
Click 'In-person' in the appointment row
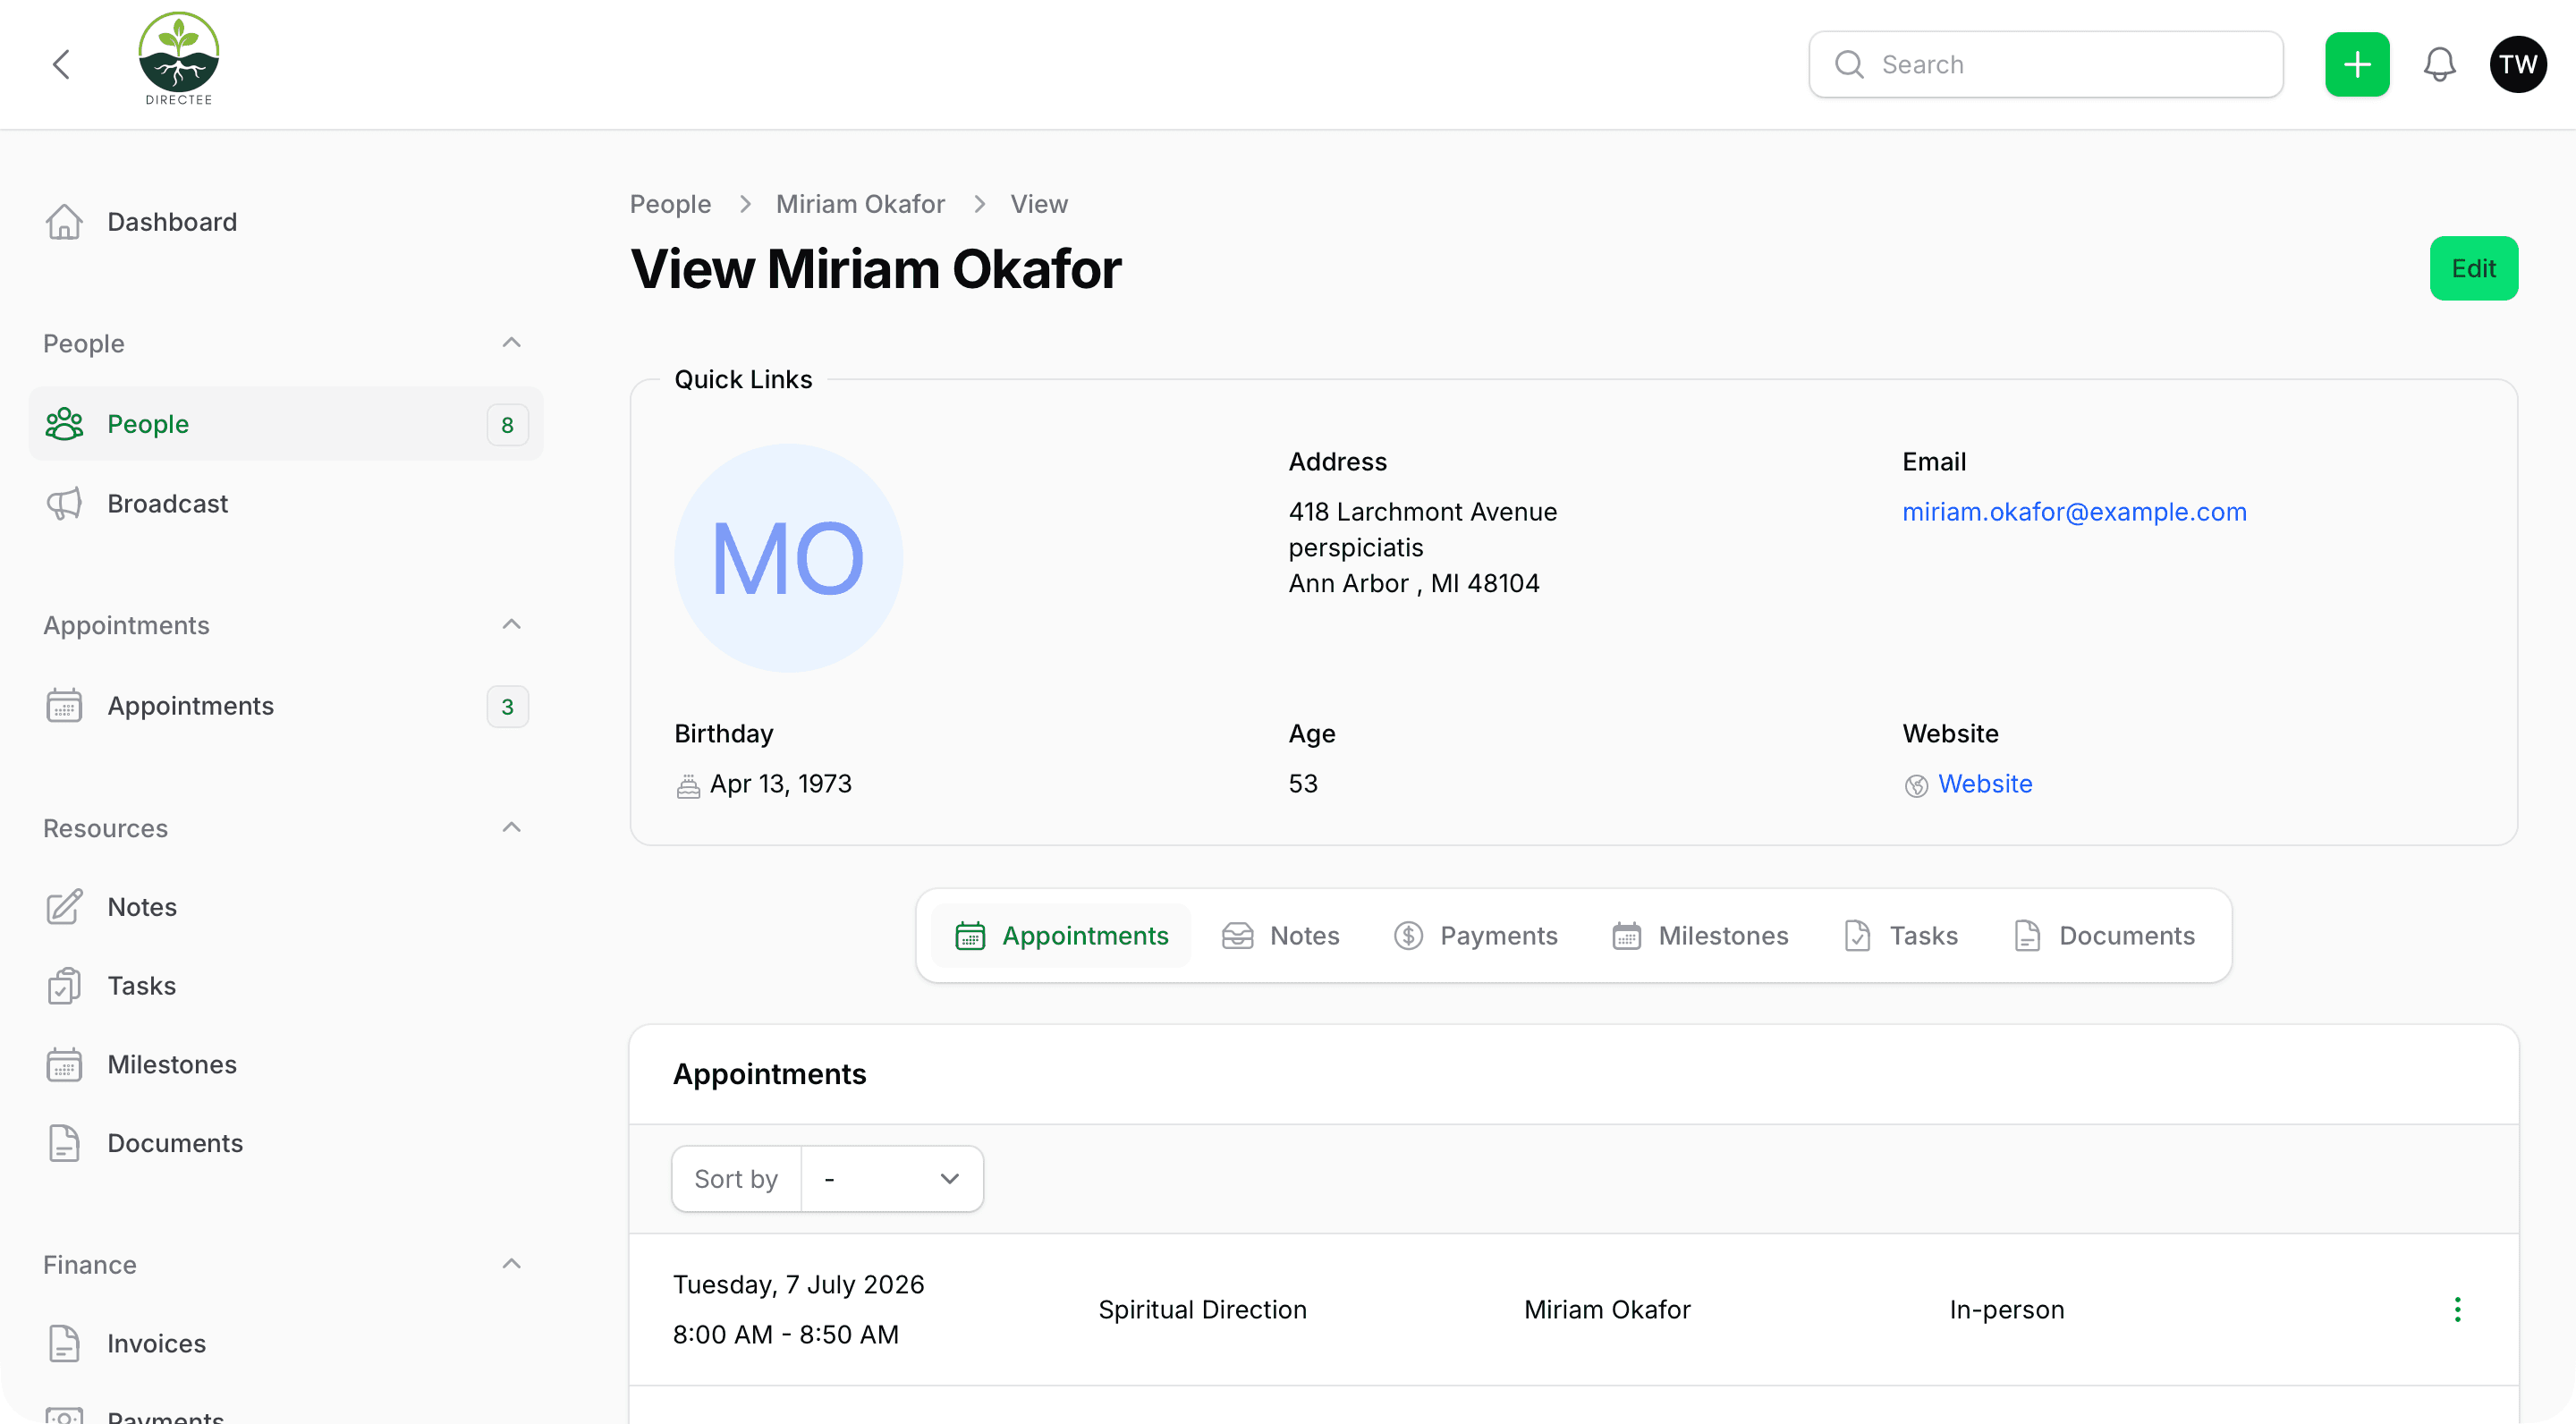tap(2006, 1310)
